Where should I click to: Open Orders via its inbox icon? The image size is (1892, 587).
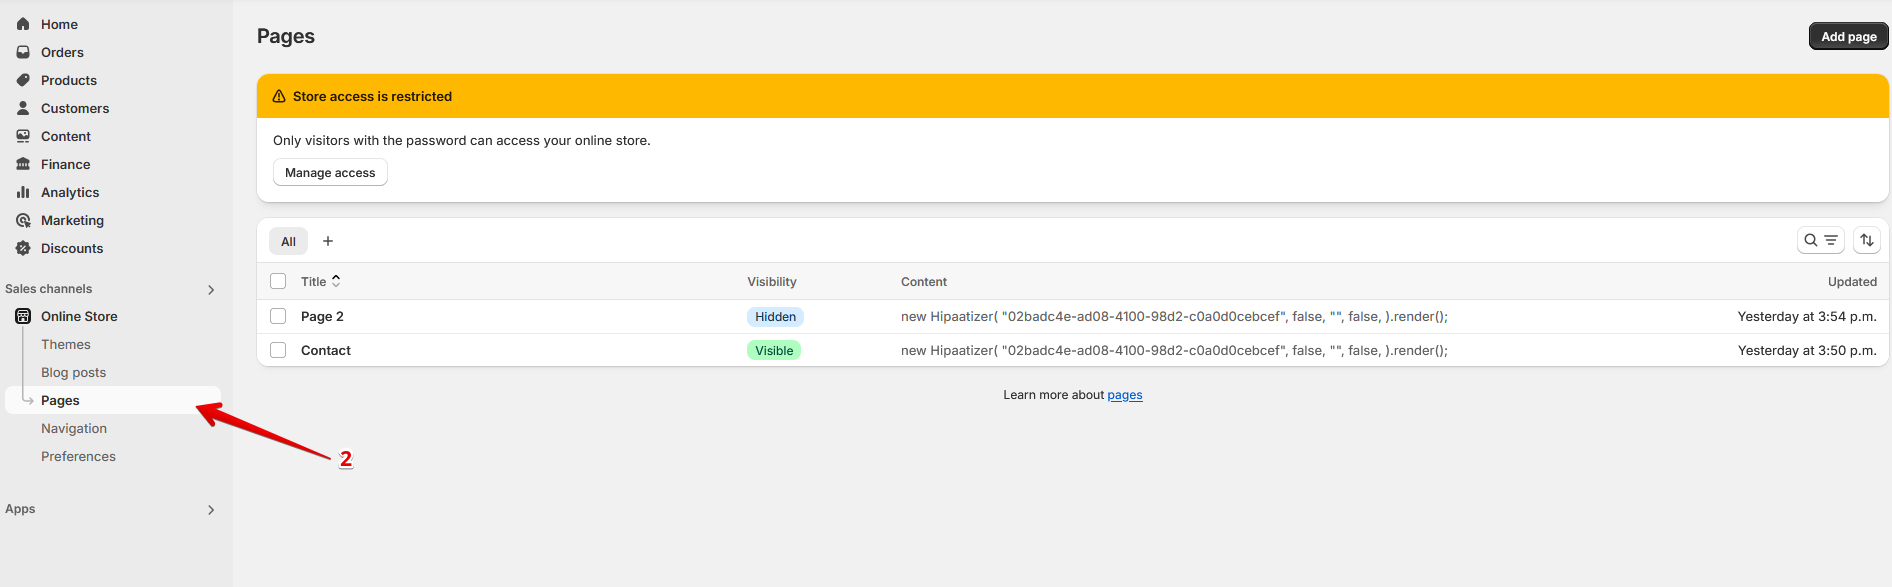click(23, 52)
